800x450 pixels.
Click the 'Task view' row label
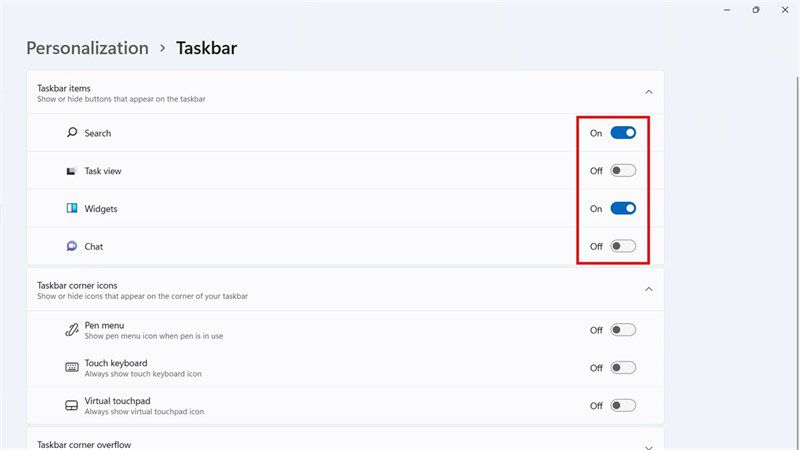pos(103,171)
